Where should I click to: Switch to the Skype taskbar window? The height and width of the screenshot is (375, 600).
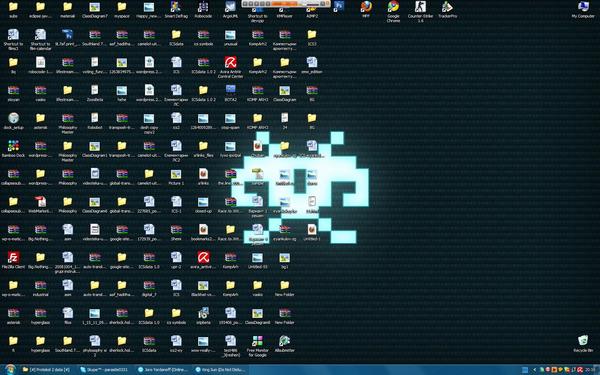pyautogui.click(x=104, y=370)
